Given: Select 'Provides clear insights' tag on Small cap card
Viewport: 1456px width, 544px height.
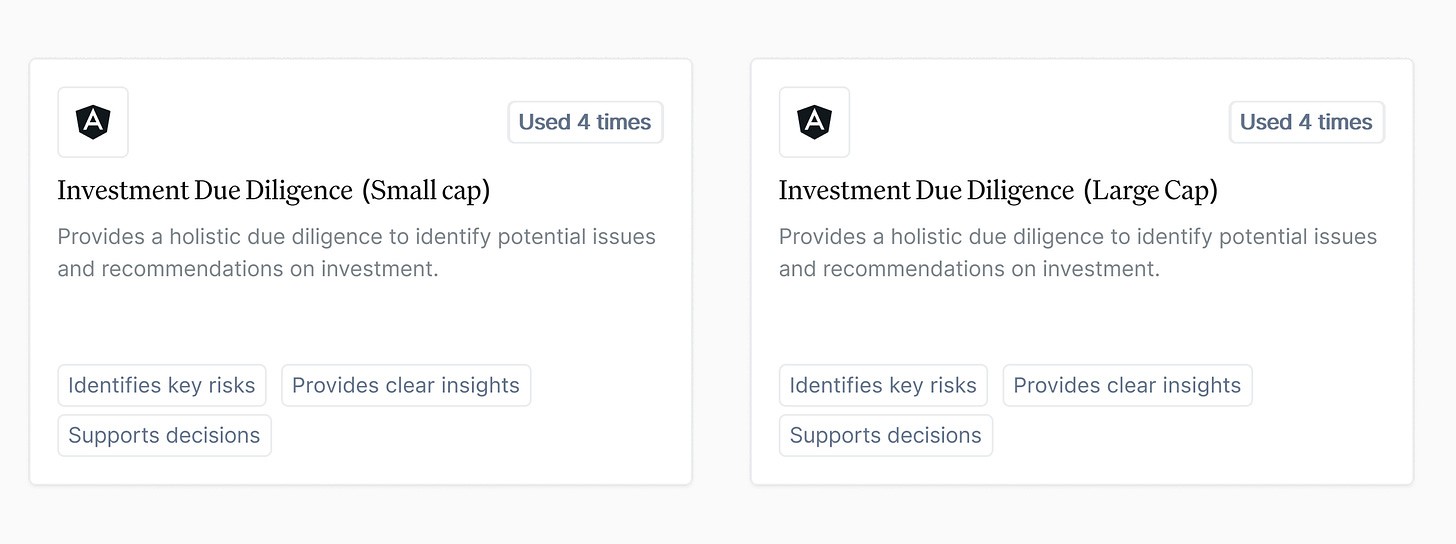Looking at the screenshot, I should 406,385.
